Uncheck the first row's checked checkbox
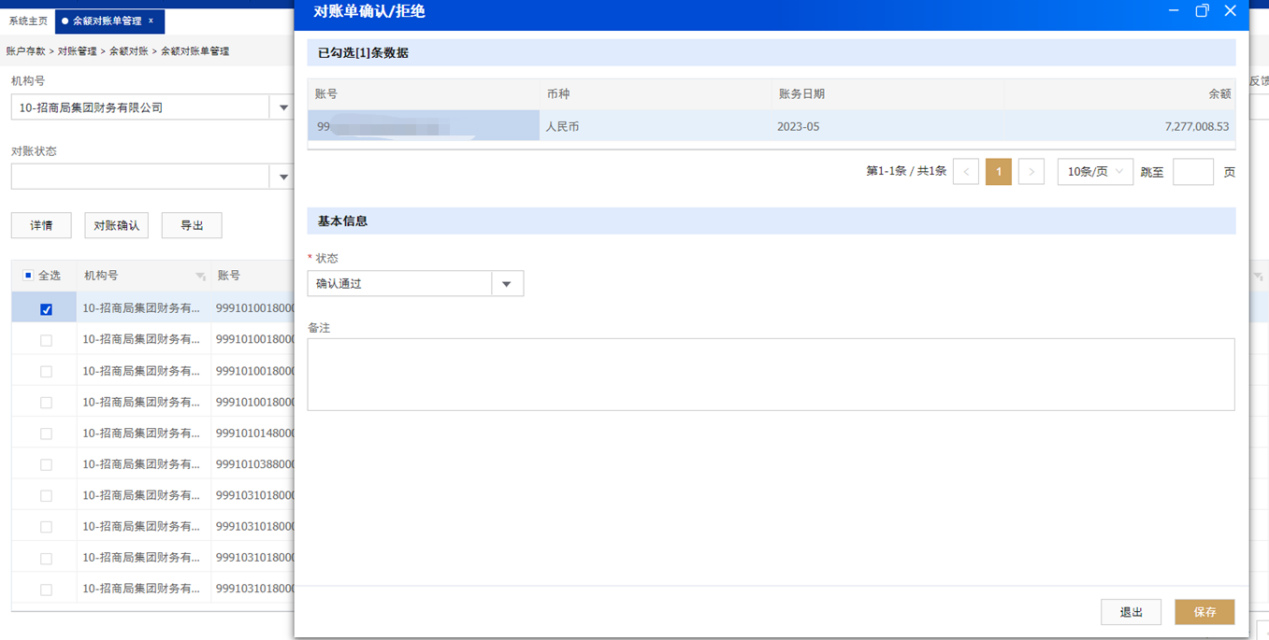This screenshot has height=640, width=1269. (46, 309)
